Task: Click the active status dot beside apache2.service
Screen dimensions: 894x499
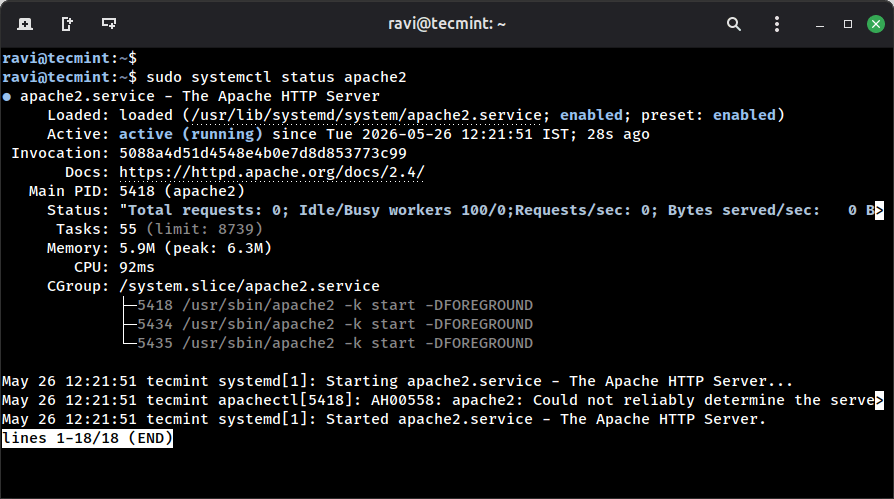Action: [7, 96]
